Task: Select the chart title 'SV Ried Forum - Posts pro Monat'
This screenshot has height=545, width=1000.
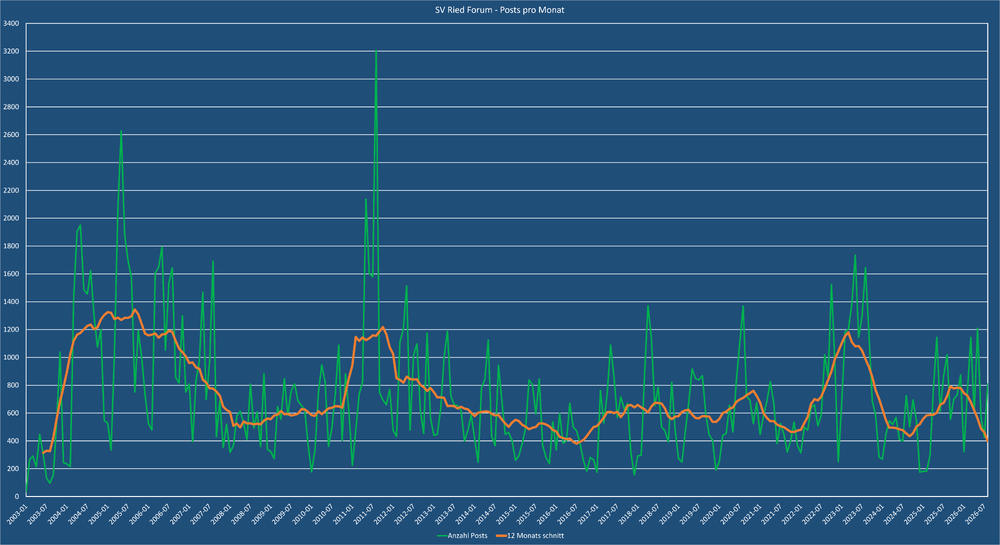Action: pyautogui.click(x=499, y=10)
